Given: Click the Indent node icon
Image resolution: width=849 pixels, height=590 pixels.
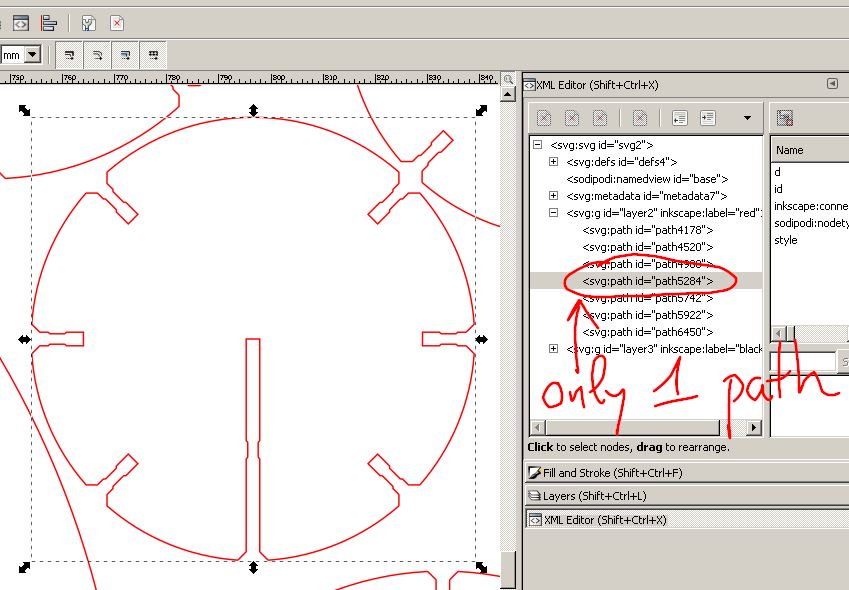Looking at the screenshot, I should tap(708, 117).
